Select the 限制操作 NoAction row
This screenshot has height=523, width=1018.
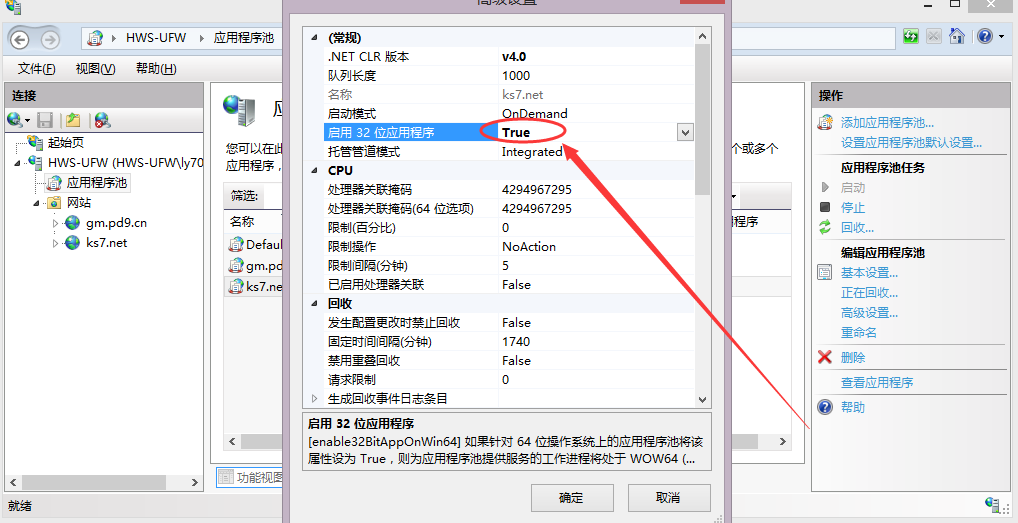pos(510,247)
